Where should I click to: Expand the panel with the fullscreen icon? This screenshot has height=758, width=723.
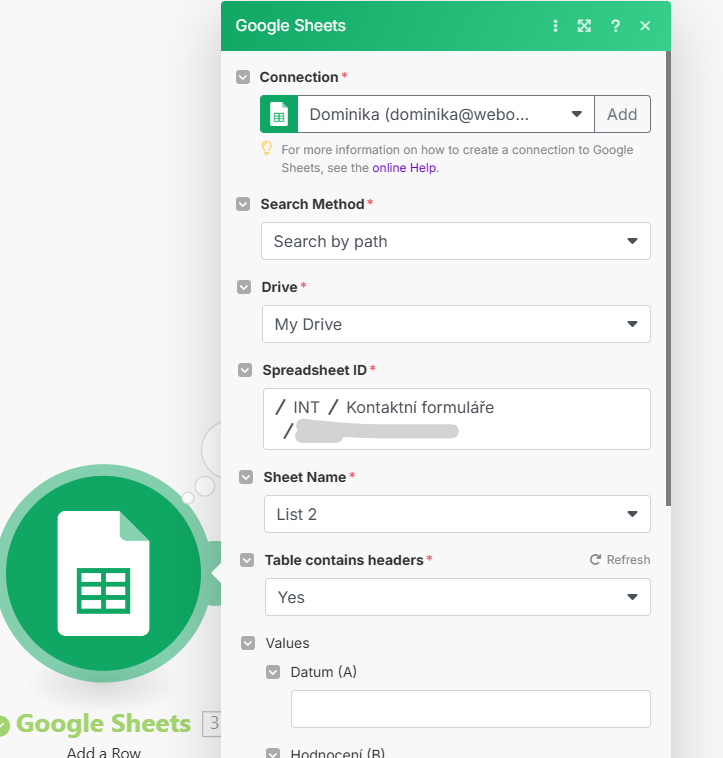pyautogui.click(x=584, y=26)
